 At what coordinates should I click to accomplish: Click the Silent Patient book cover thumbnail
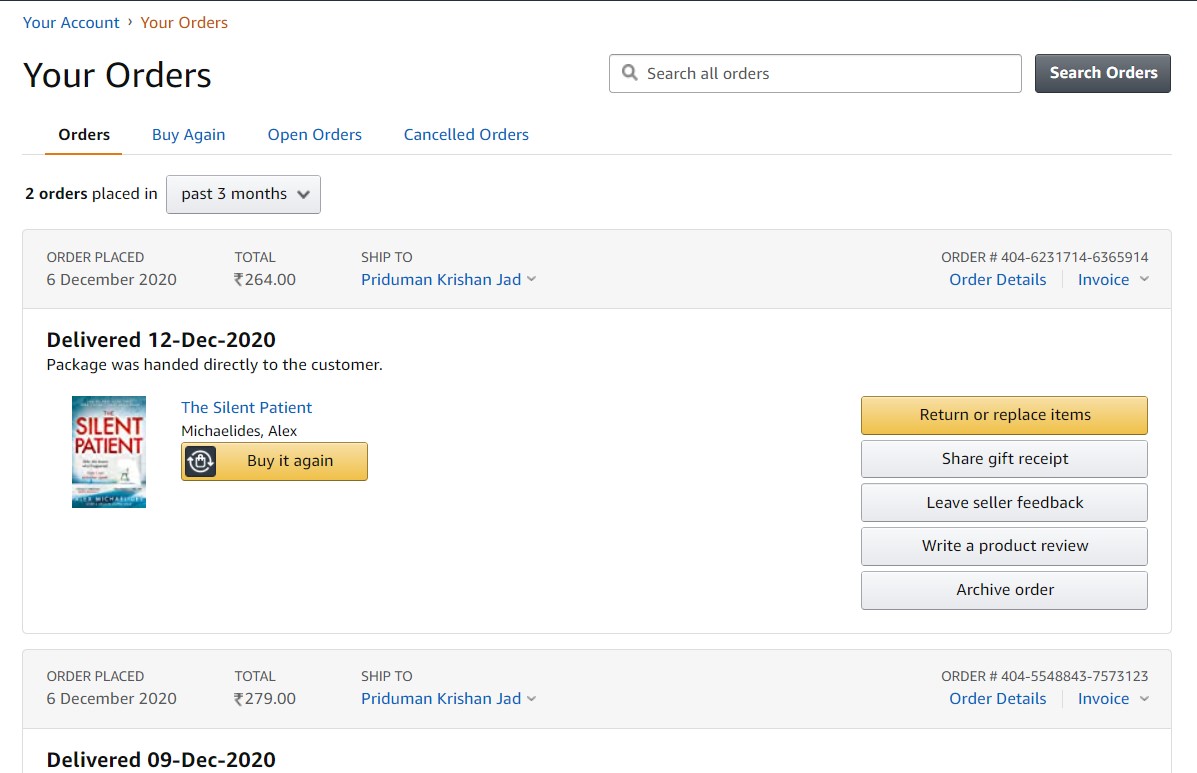click(108, 451)
